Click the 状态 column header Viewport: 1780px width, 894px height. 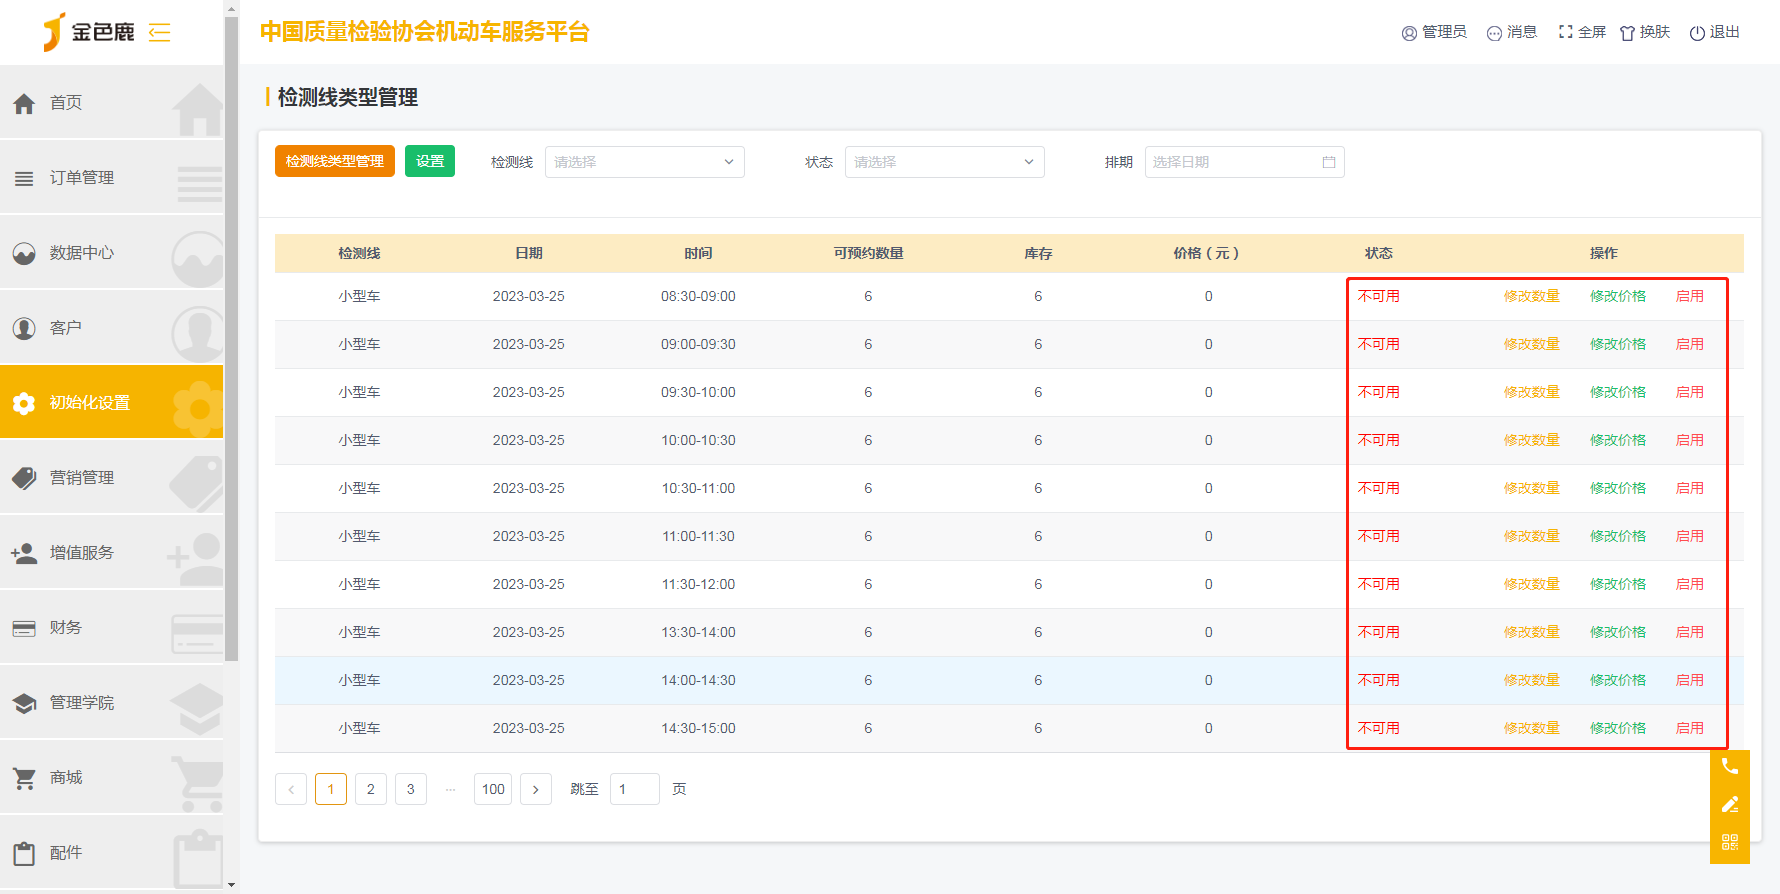(1379, 253)
